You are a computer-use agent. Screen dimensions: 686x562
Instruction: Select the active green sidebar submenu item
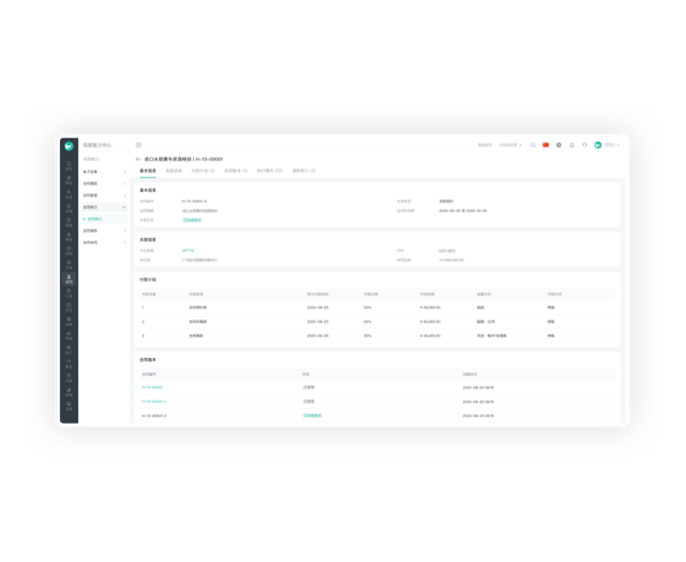pos(95,219)
